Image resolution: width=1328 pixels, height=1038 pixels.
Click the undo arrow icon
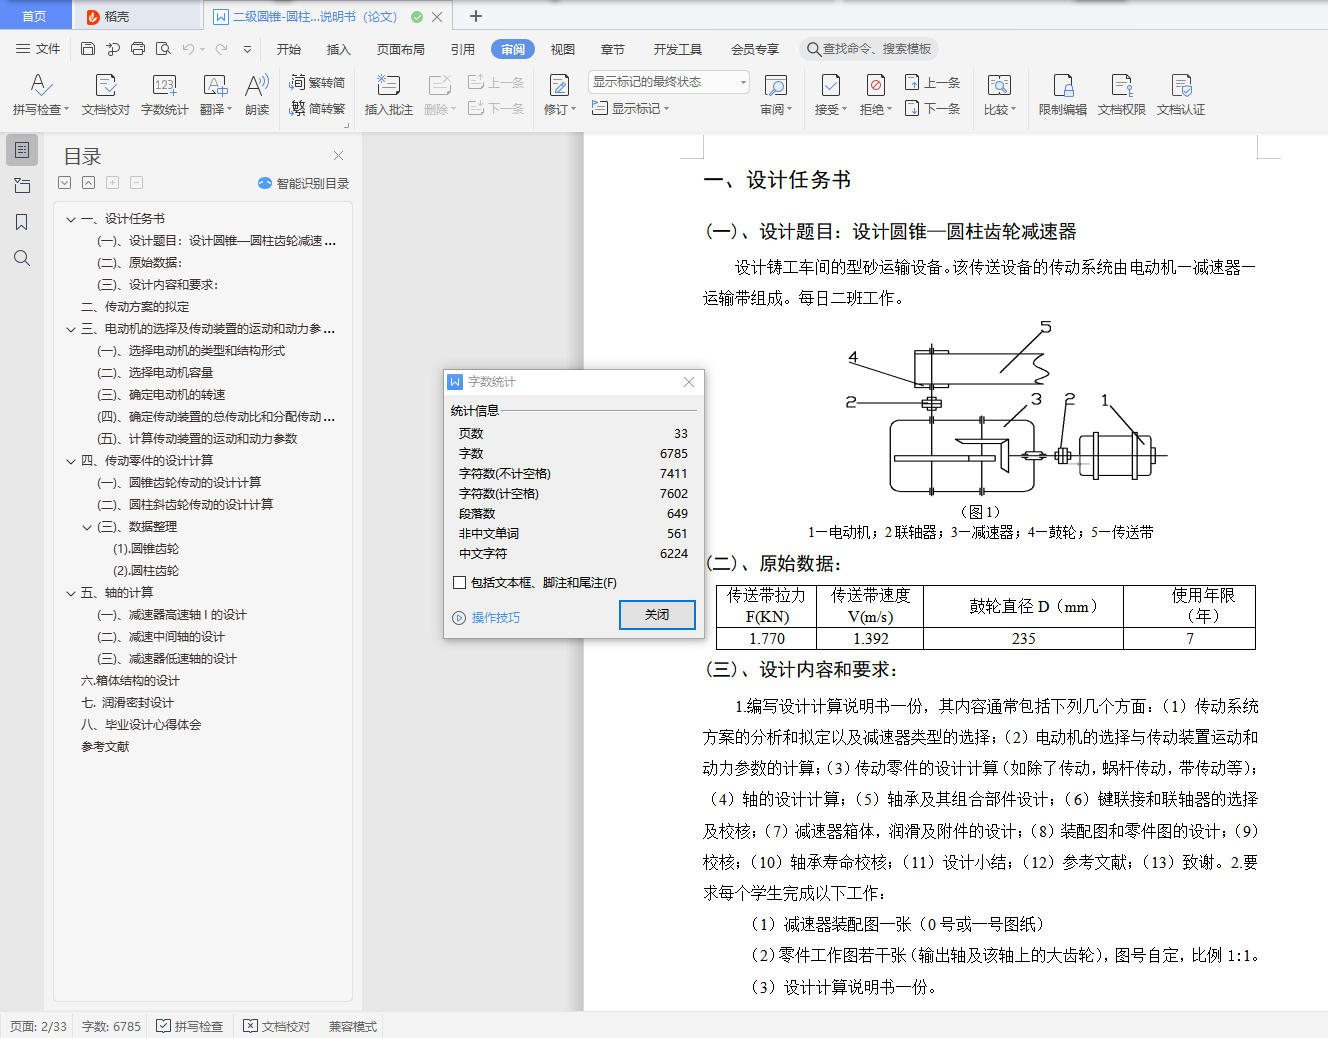(188, 49)
